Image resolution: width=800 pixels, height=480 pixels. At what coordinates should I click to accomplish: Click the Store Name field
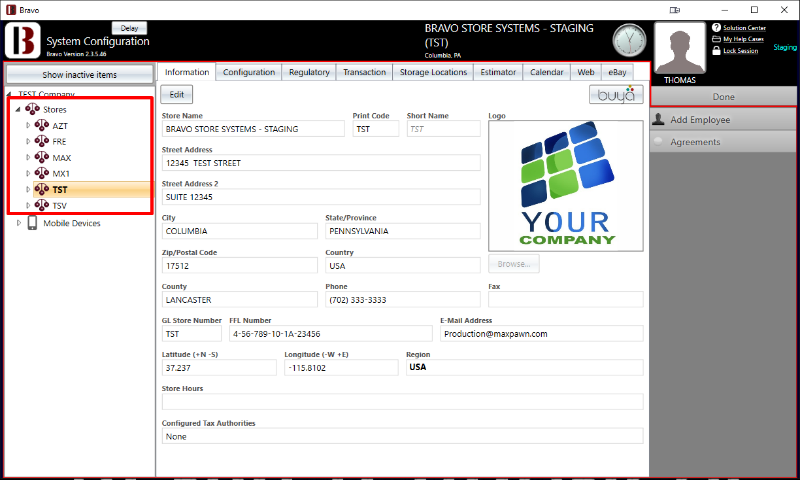tap(253, 129)
